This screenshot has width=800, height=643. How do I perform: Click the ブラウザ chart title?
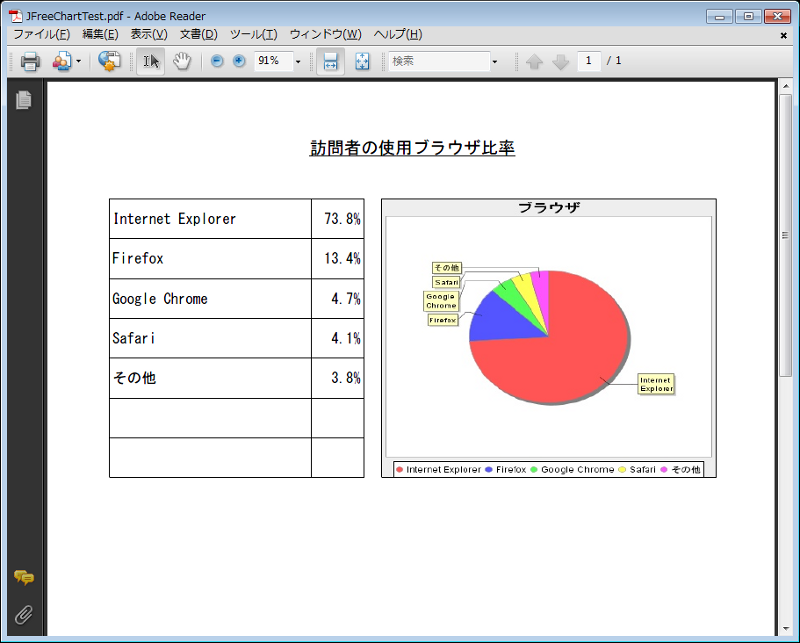(549, 208)
